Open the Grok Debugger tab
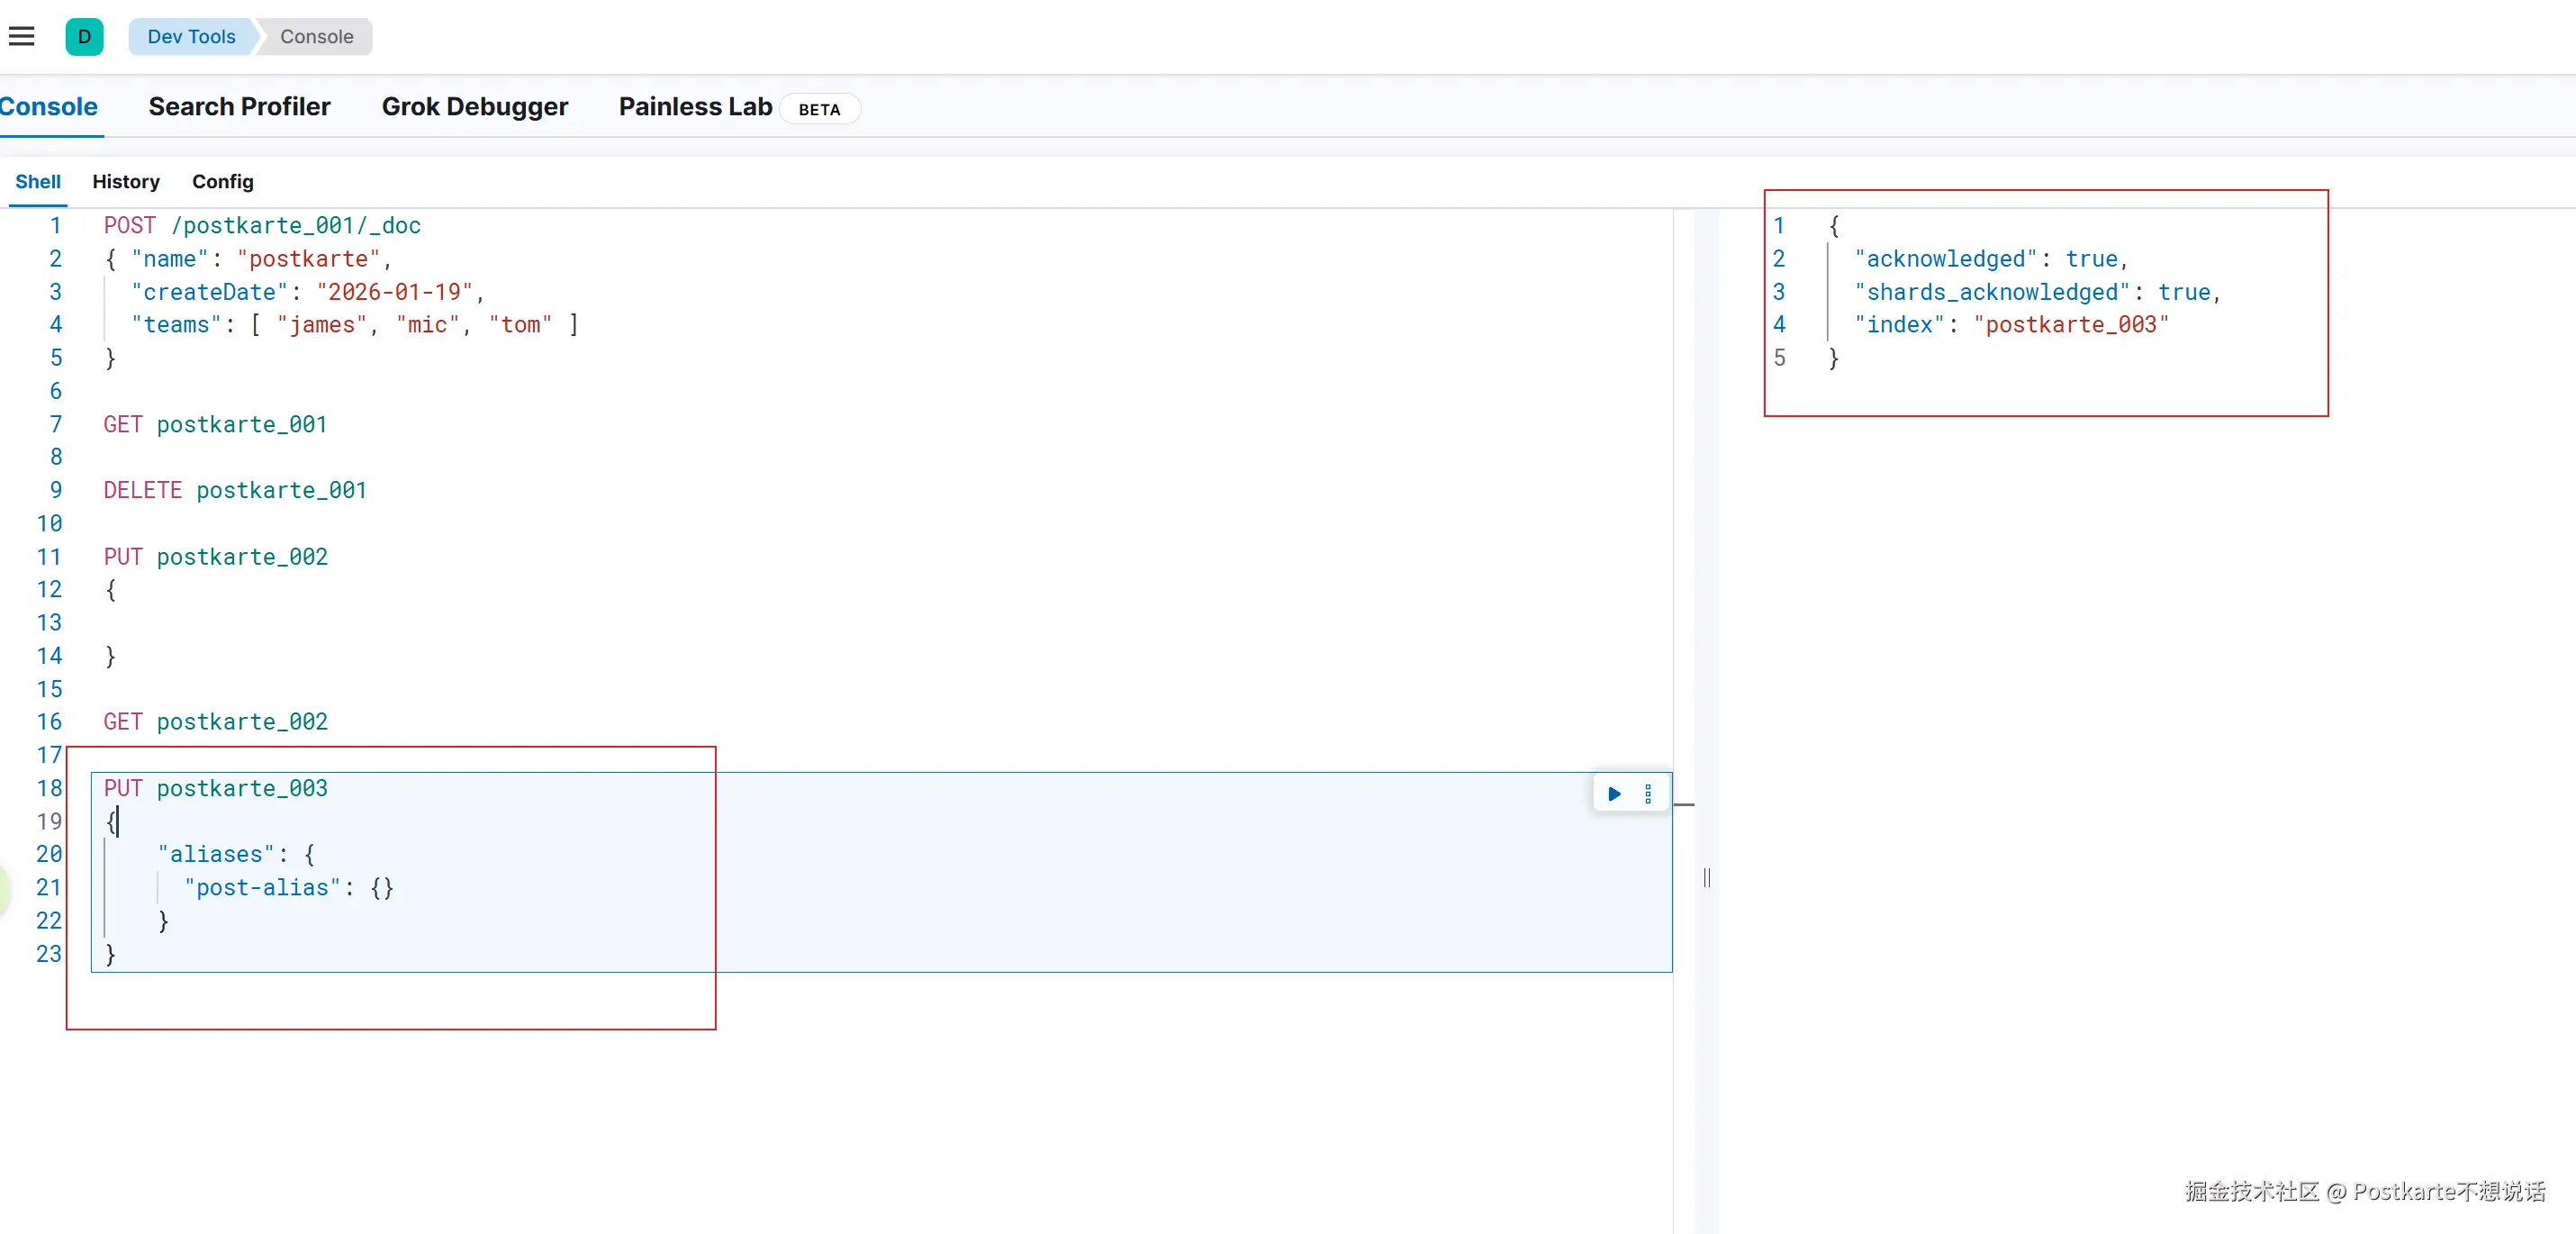Viewport: 2576px width, 1234px height. [474, 107]
